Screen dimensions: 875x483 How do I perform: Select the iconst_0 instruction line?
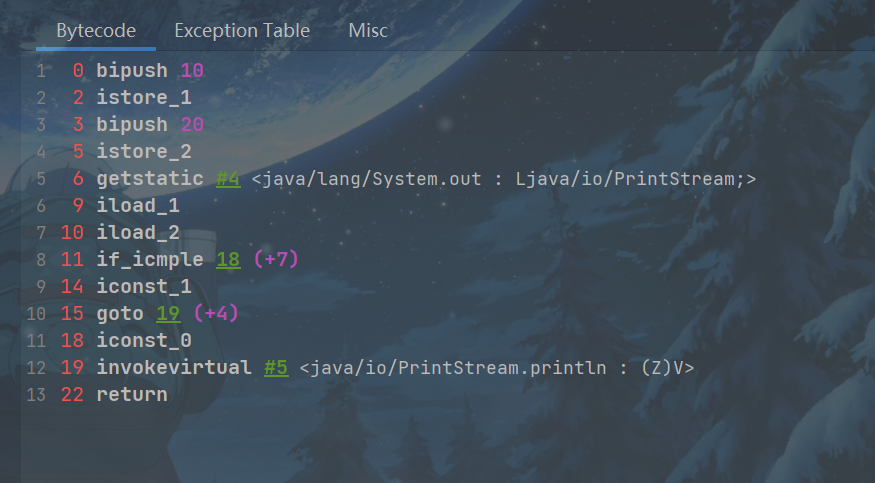click(143, 341)
